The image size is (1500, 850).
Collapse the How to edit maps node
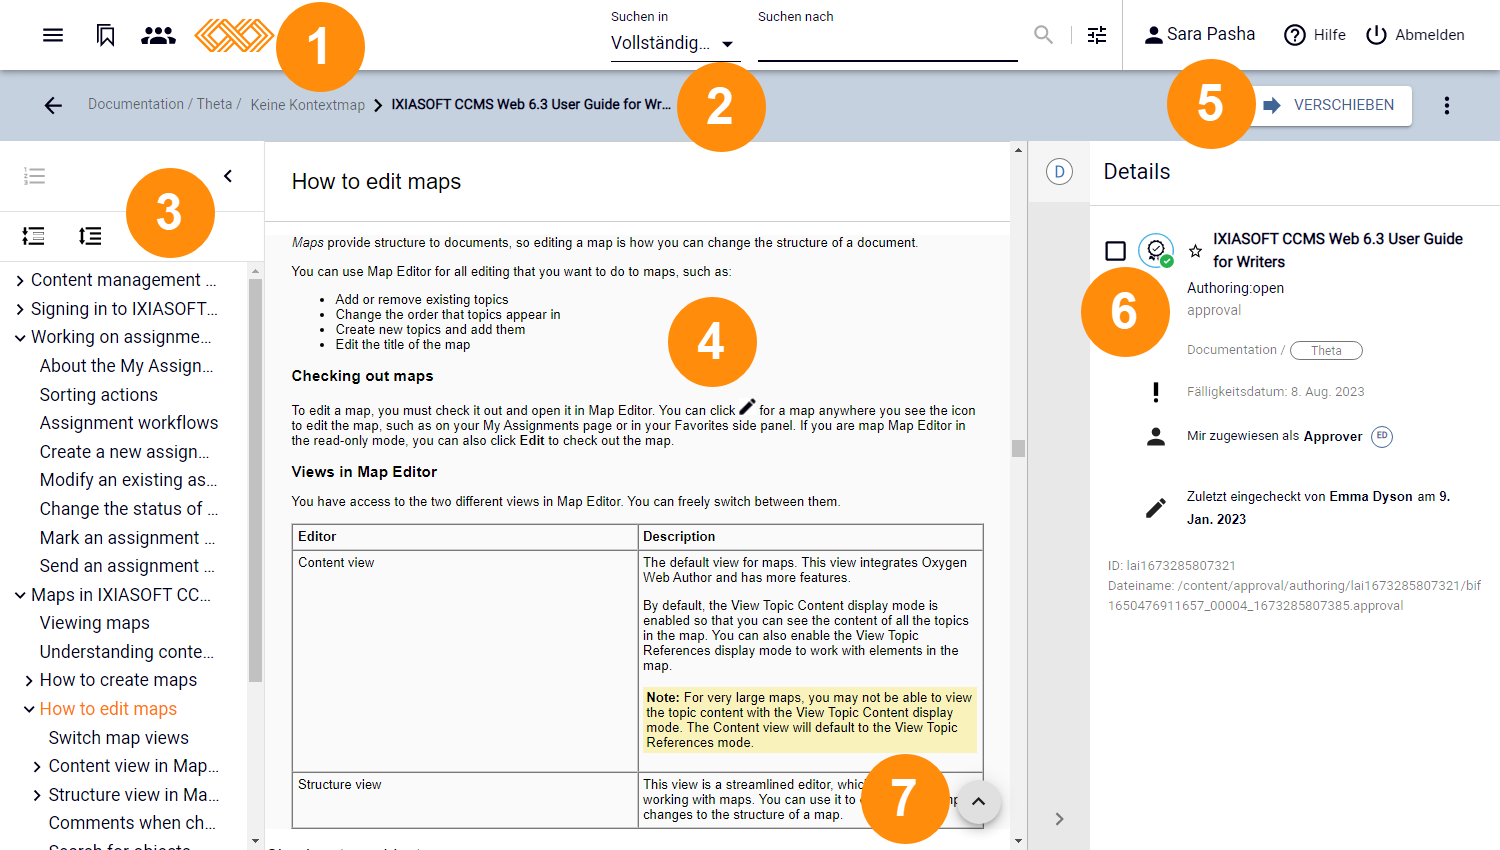(x=29, y=709)
